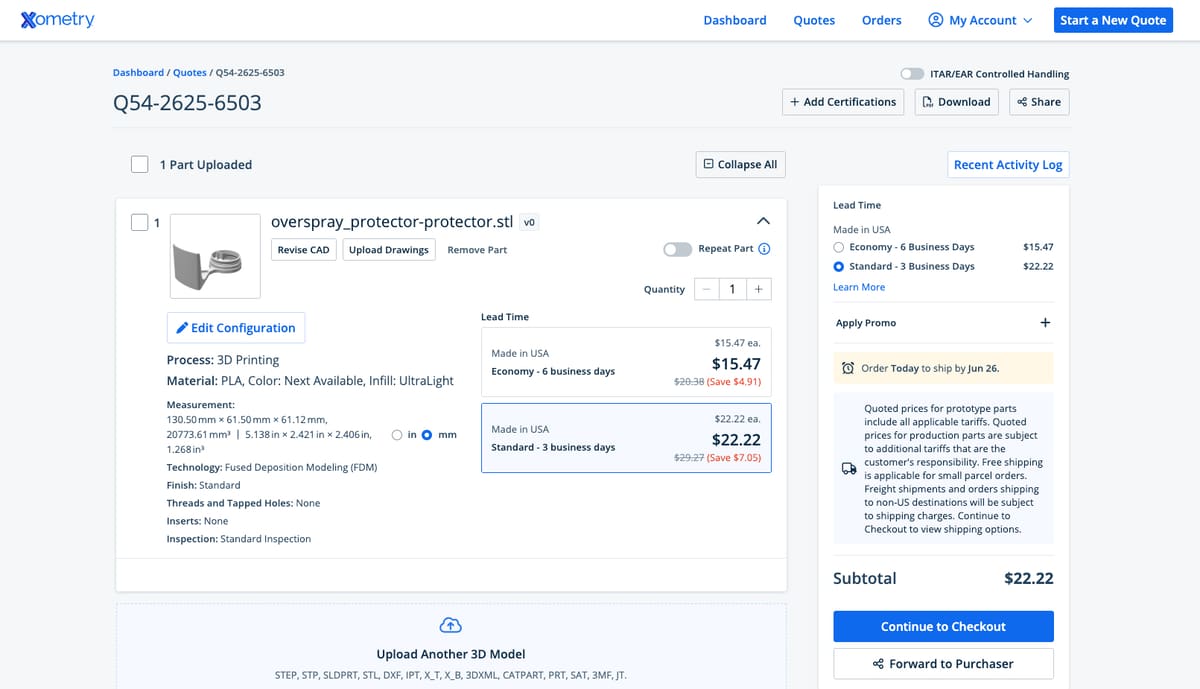Click the Share nodes icon

1021,102
